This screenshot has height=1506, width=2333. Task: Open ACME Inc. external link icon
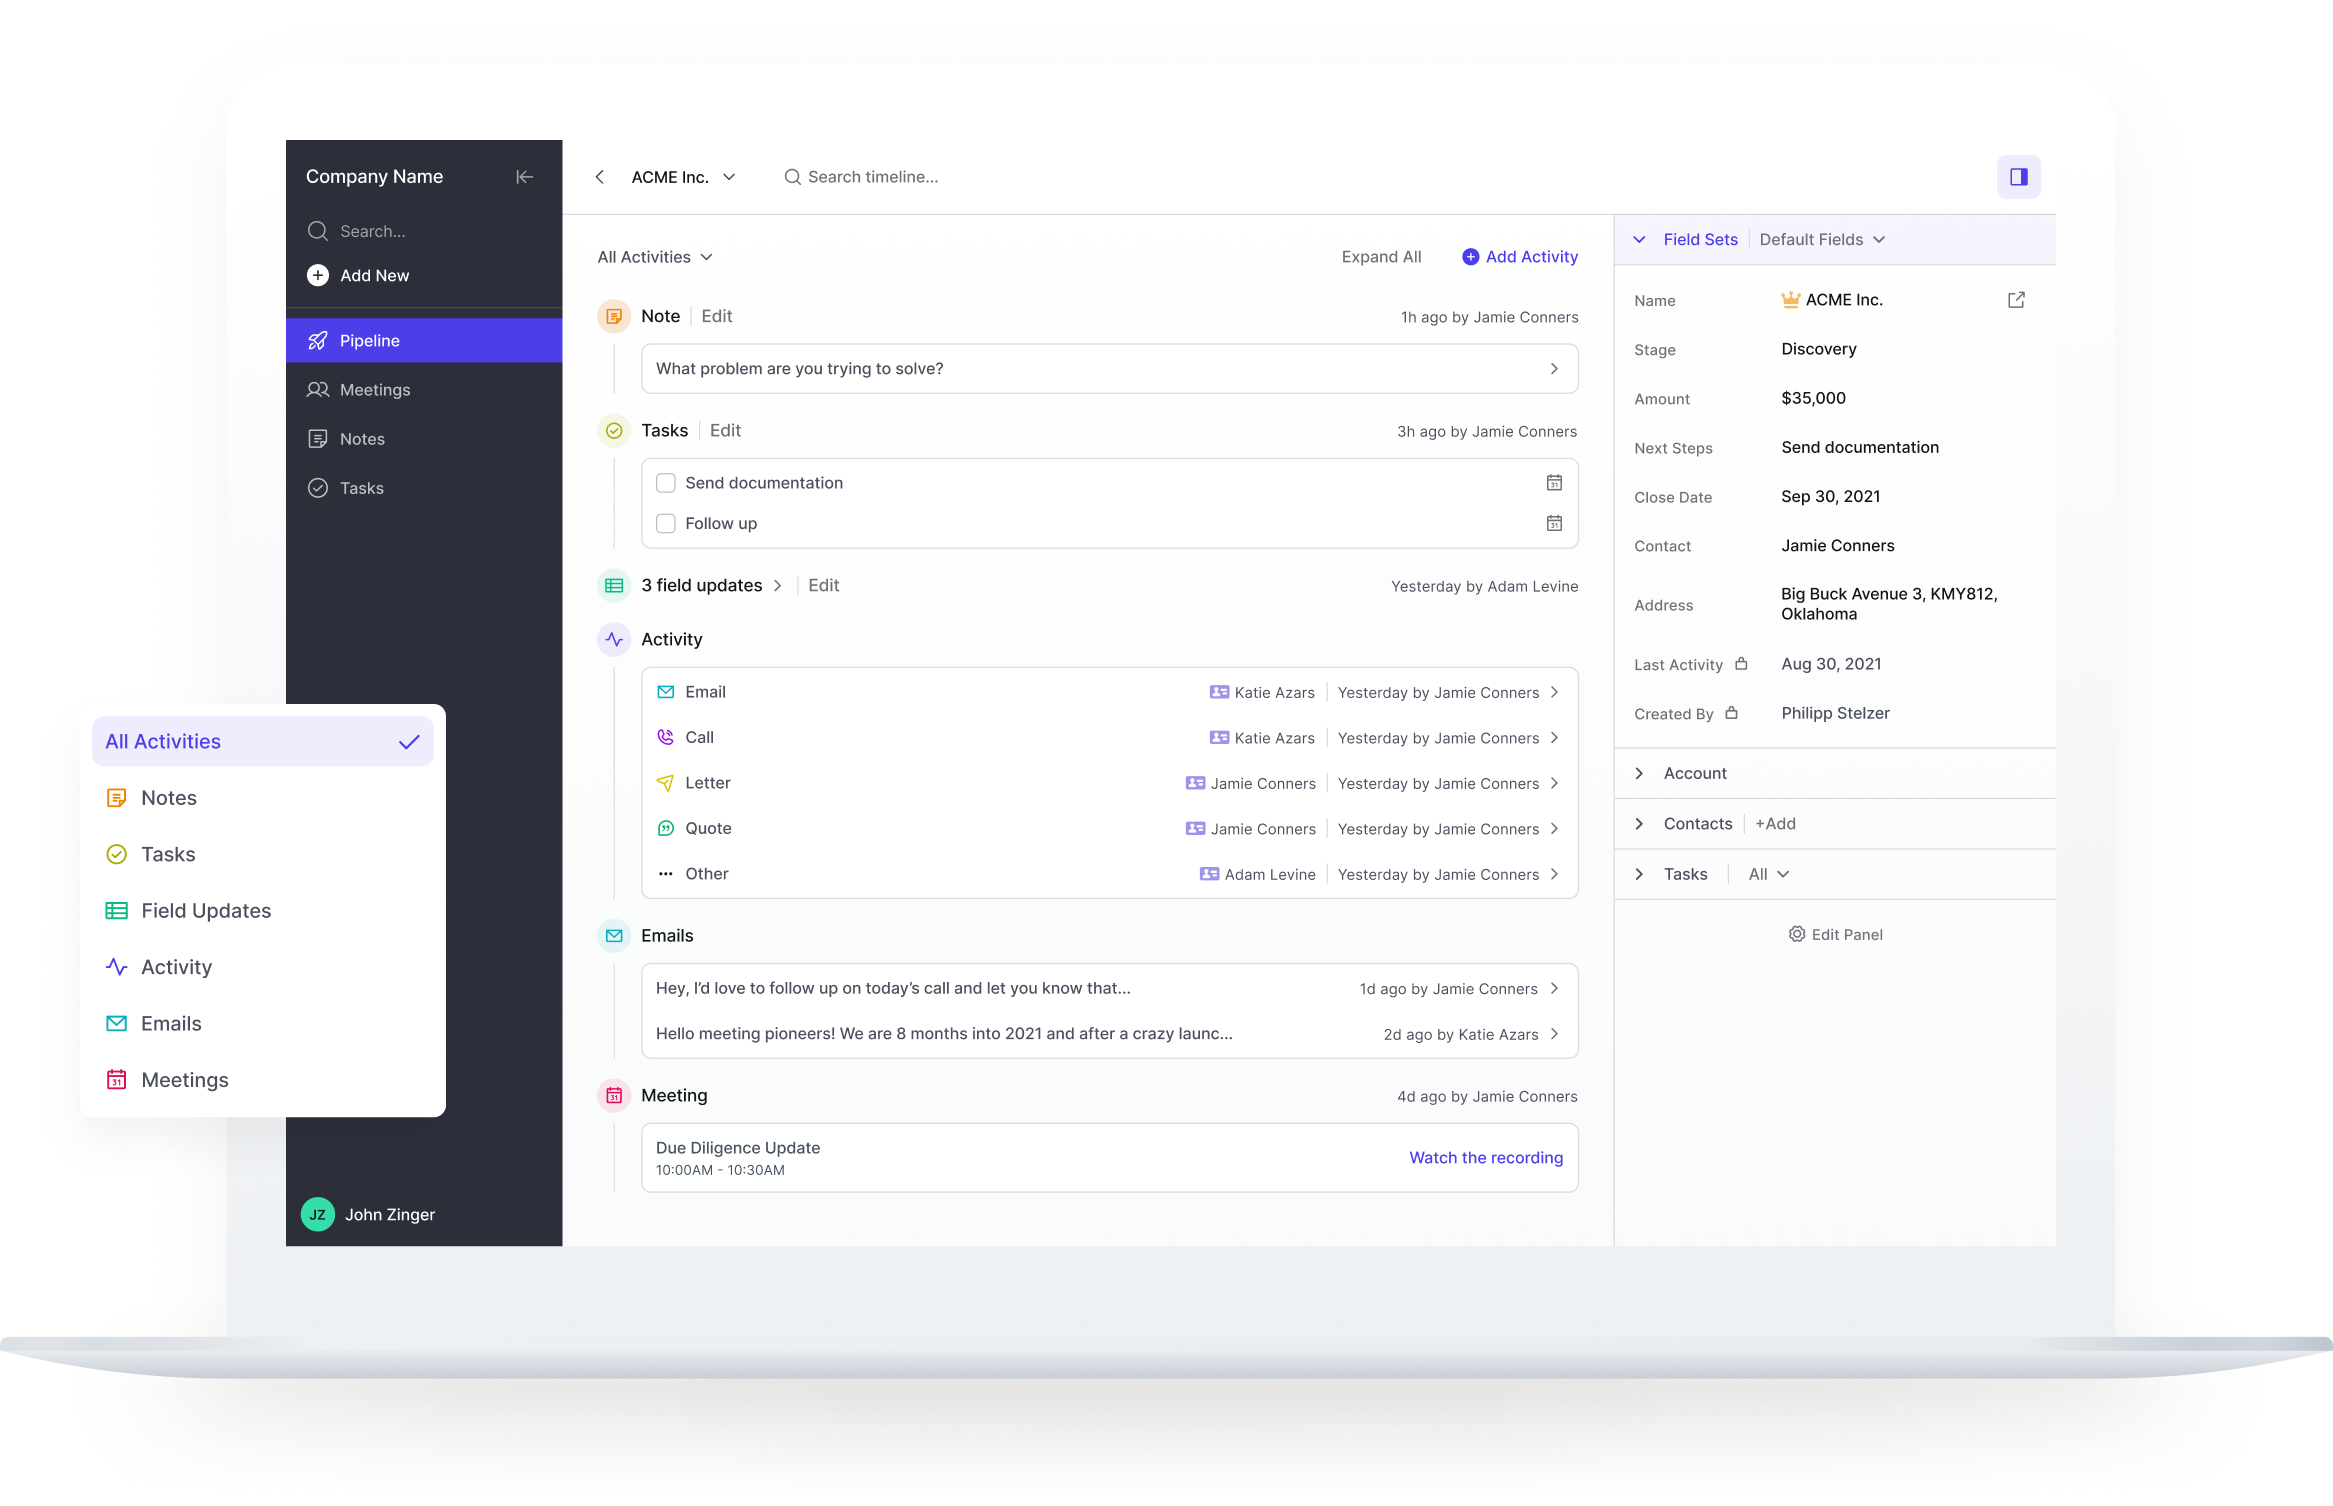[x=2016, y=300]
